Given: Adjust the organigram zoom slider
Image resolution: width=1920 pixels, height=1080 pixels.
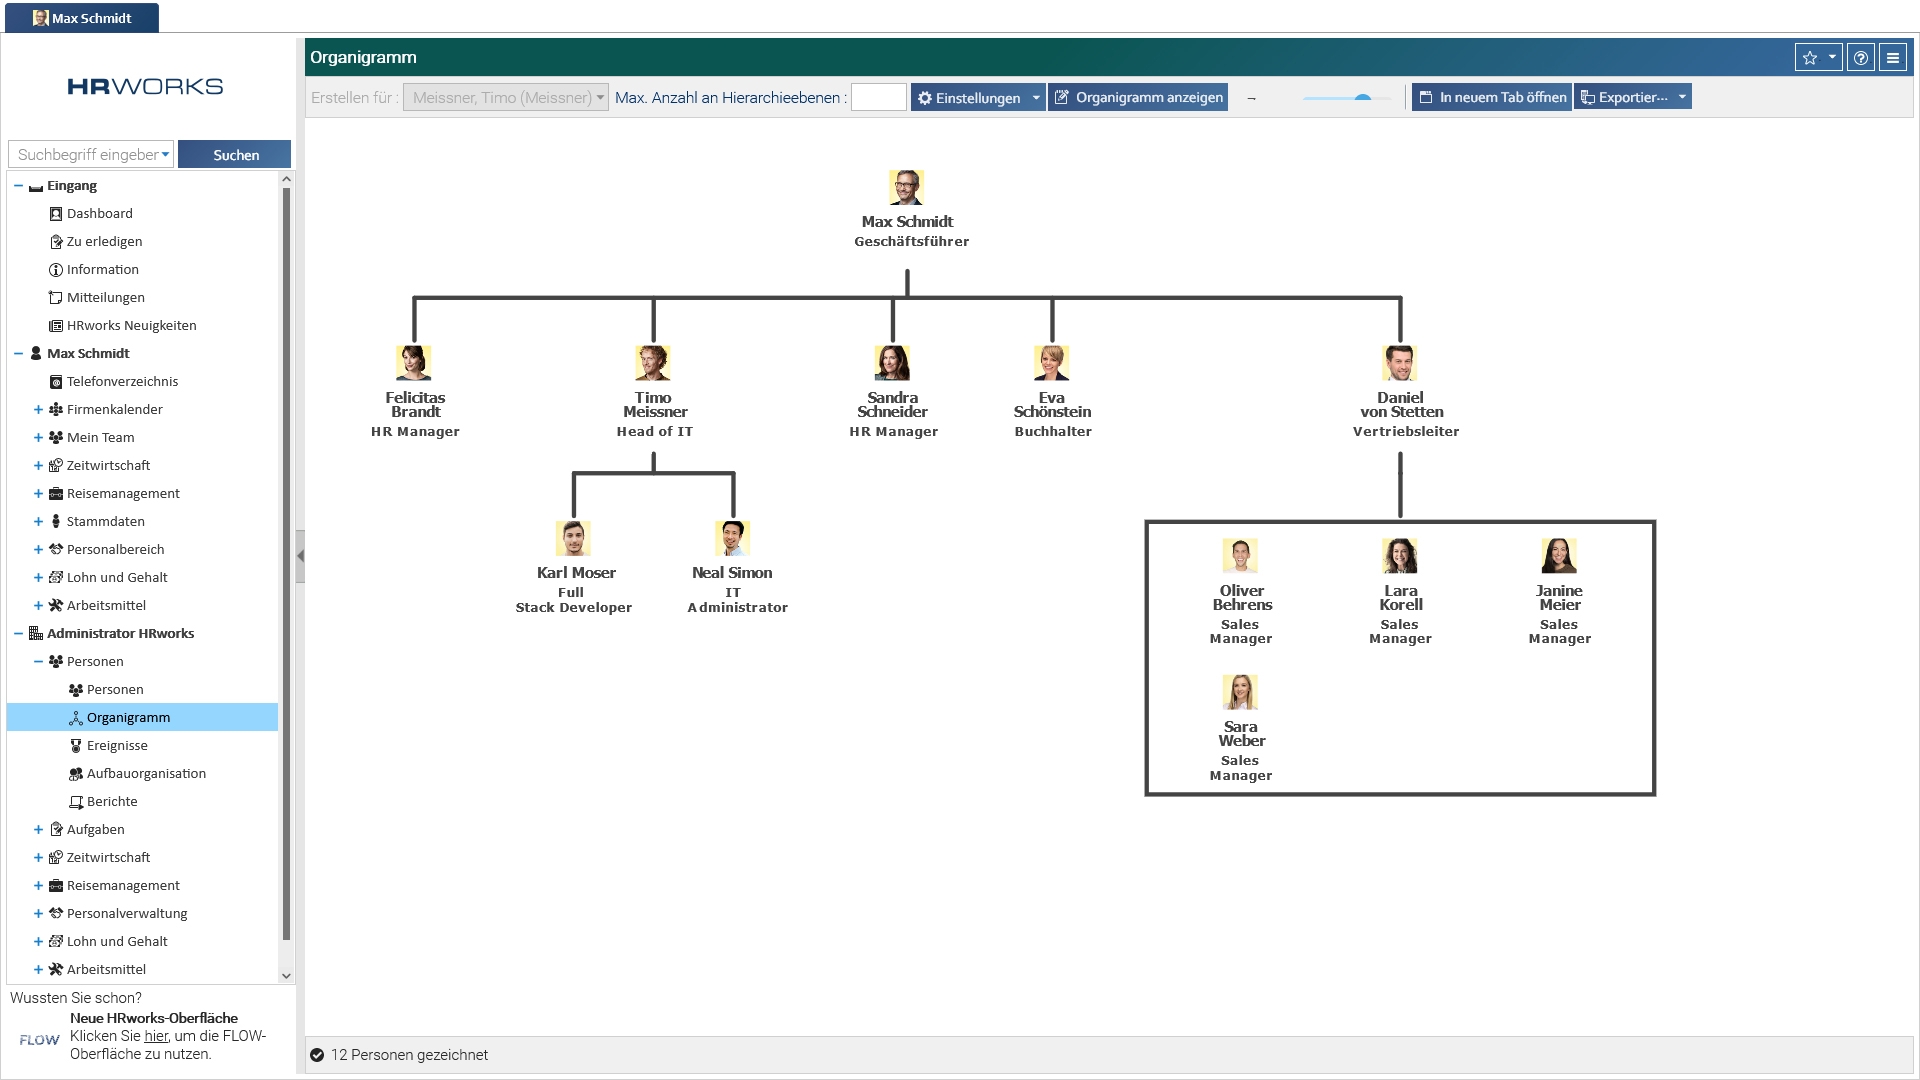Looking at the screenshot, I should point(1362,97).
